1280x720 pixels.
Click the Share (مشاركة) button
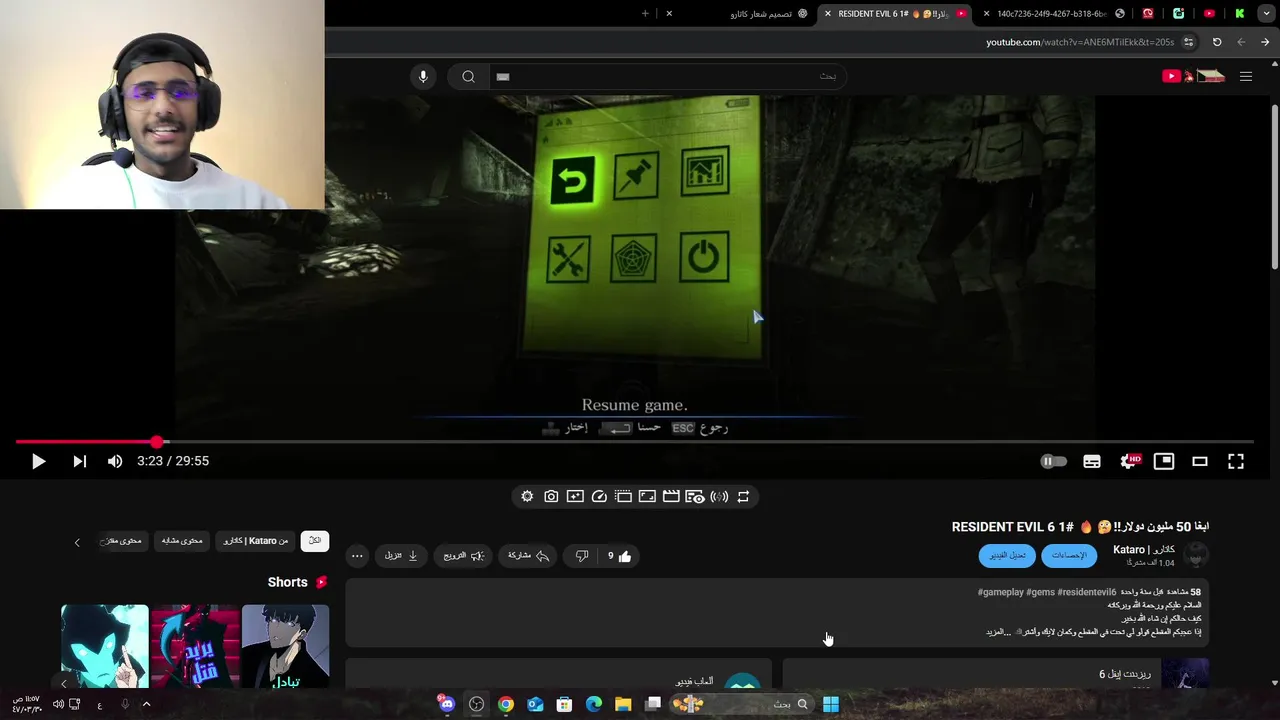[528, 556]
